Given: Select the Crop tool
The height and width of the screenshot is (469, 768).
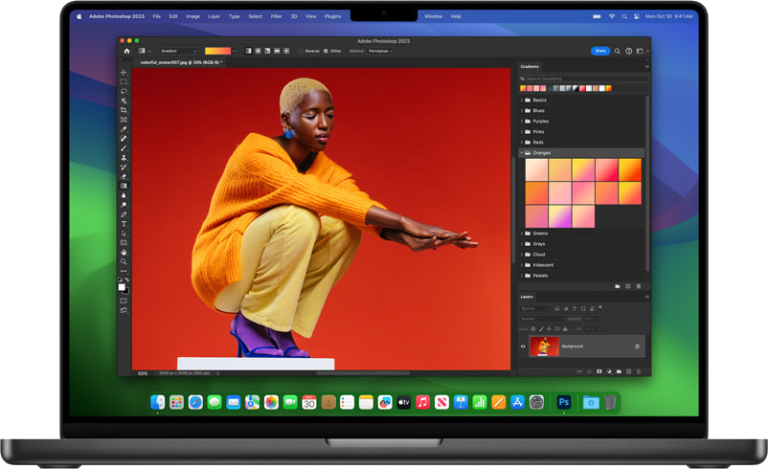Looking at the screenshot, I should pos(123,110).
